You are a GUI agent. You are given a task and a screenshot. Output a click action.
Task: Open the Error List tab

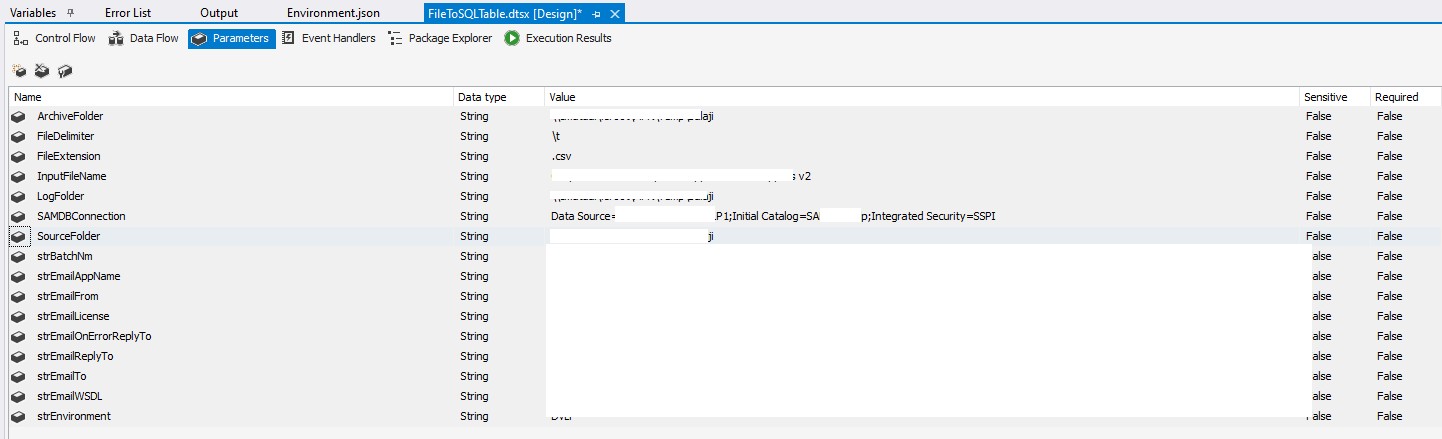[128, 13]
